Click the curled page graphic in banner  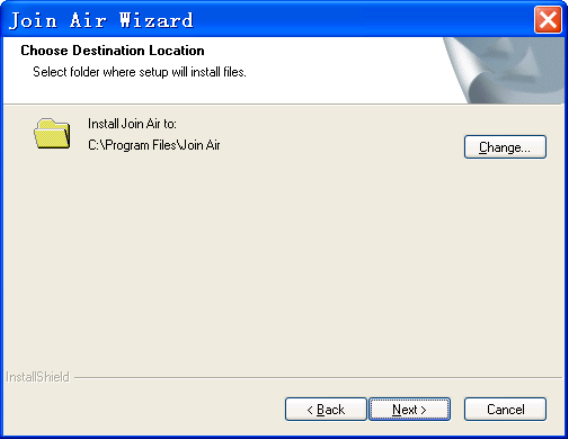(467, 71)
